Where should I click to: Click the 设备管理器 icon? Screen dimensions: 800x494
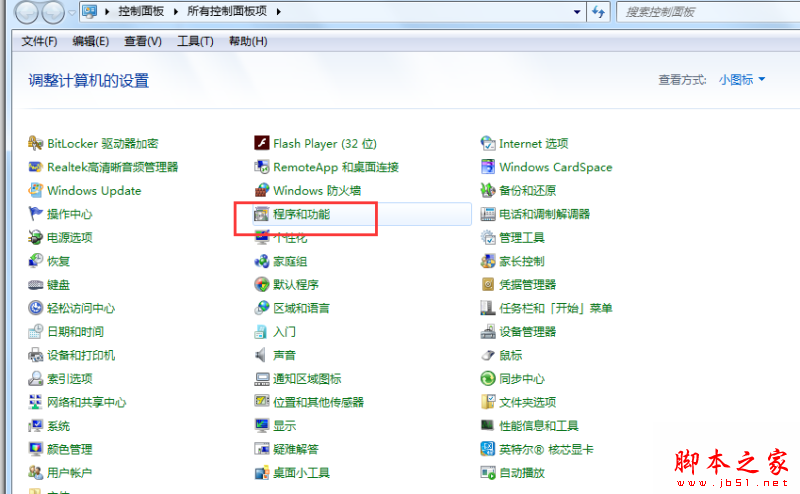pyautogui.click(x=488, y=332)
